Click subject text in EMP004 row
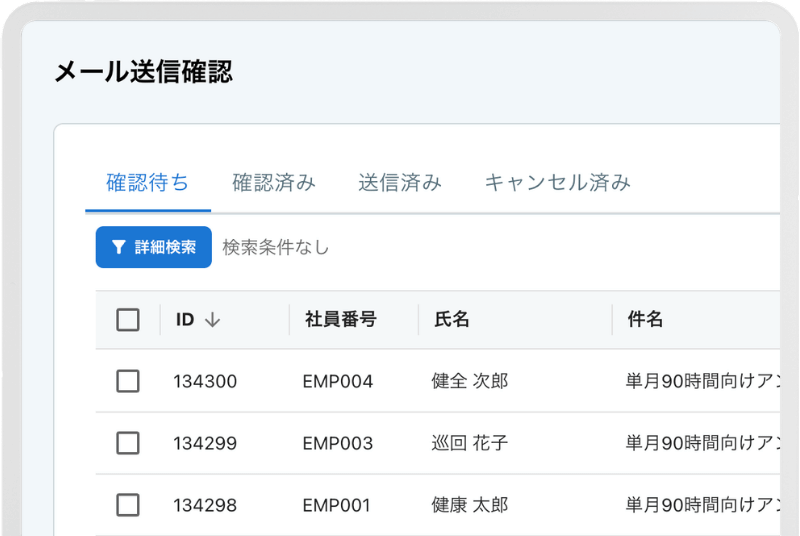 click(x=703, y=381)
